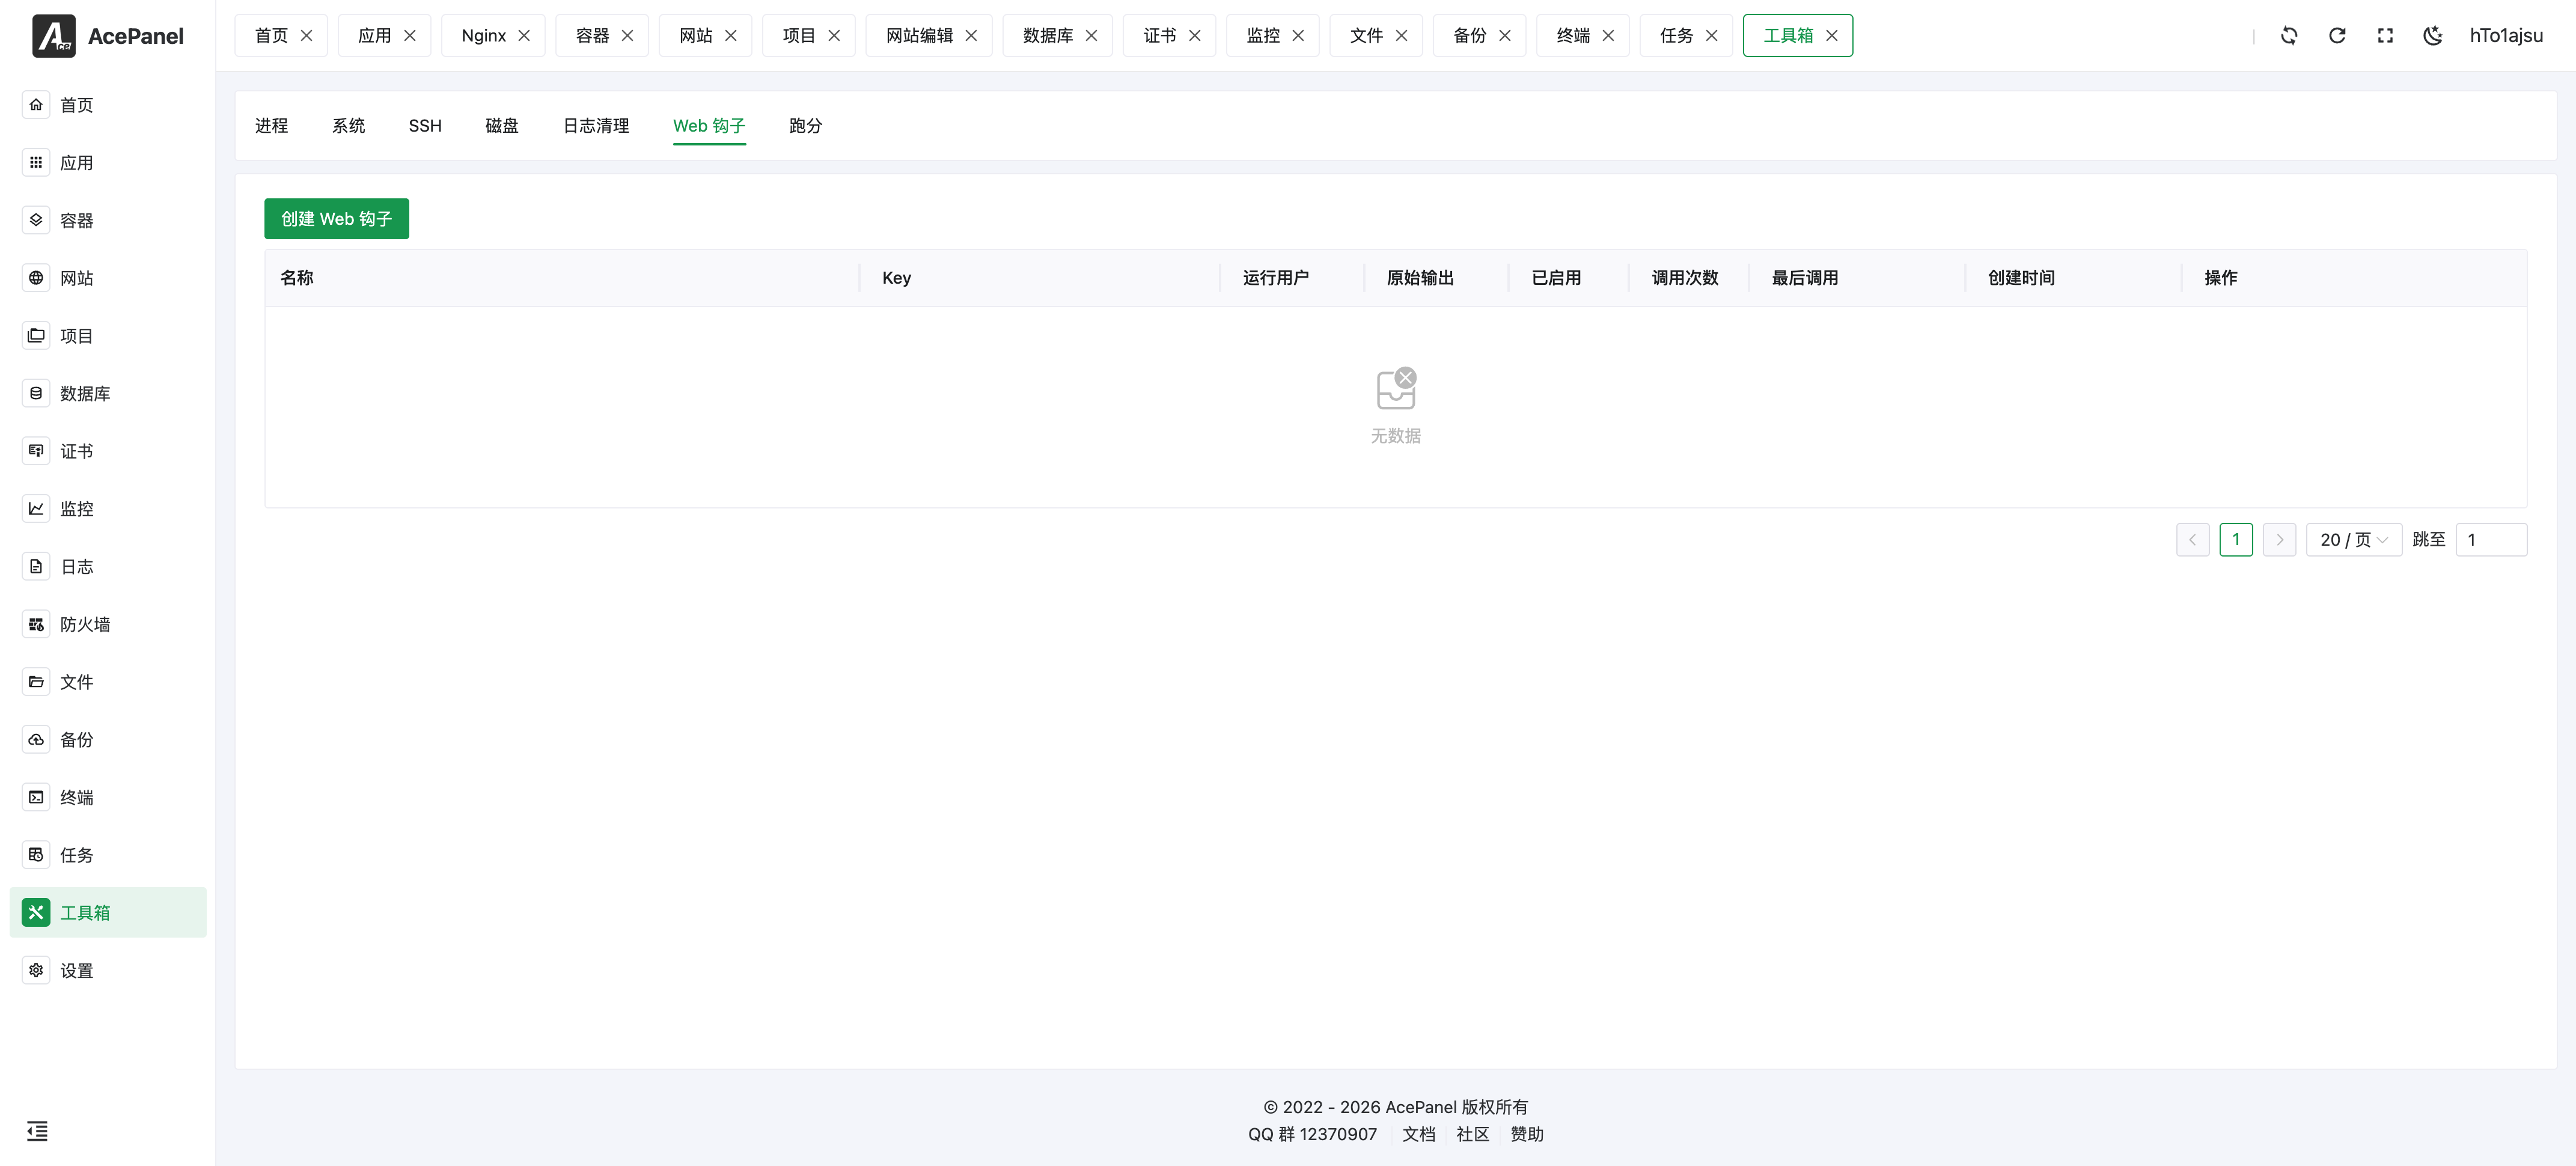Screen dimensions: 2576x1166
Task: Click the sync refresh arrows icon
Action: (2289, 36)
